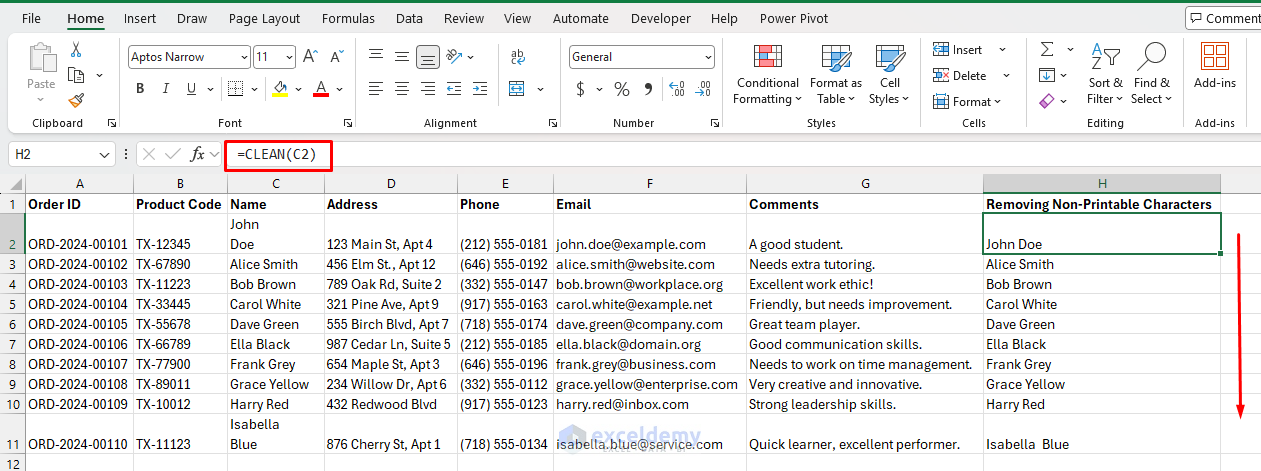Apply Percent Style
This screenshot has height=471, width=1261.
[622, 89]
